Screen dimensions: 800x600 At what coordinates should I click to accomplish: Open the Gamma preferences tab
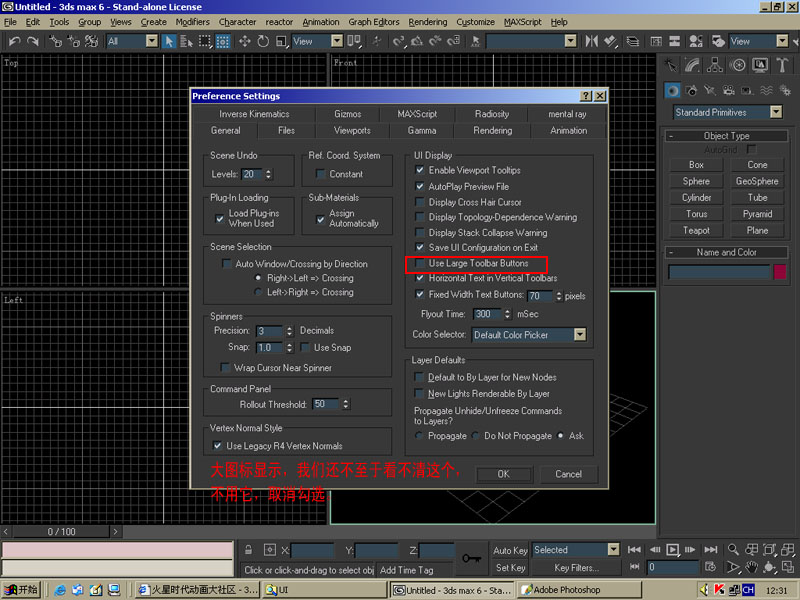tap(422, 131)
